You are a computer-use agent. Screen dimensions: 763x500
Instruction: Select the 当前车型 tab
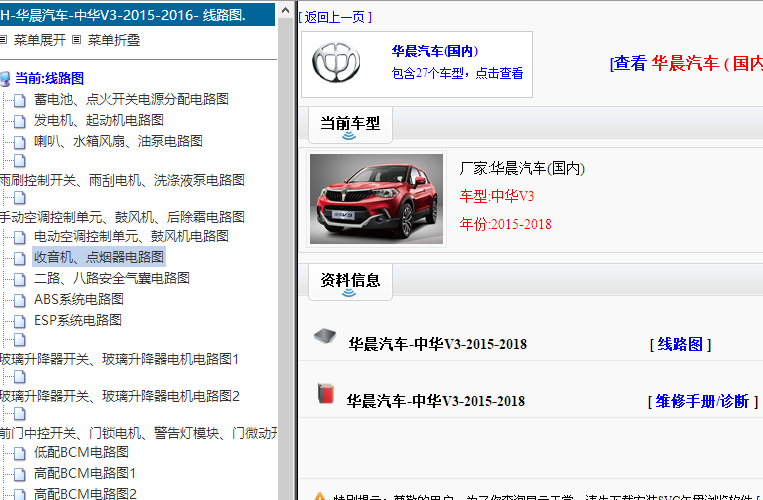(x=350, y=125)
